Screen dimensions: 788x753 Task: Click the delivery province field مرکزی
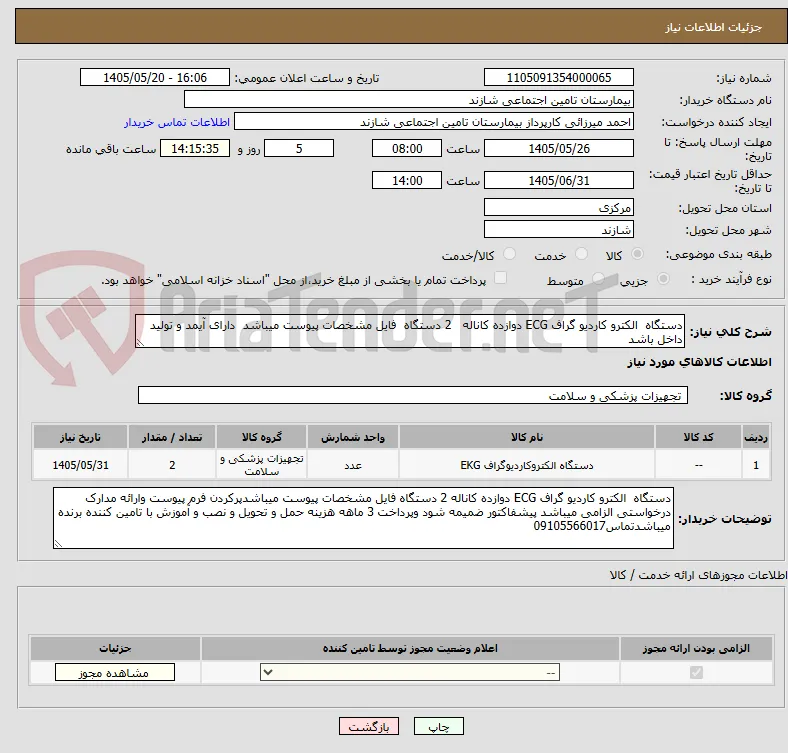click(x=558, y=207)
